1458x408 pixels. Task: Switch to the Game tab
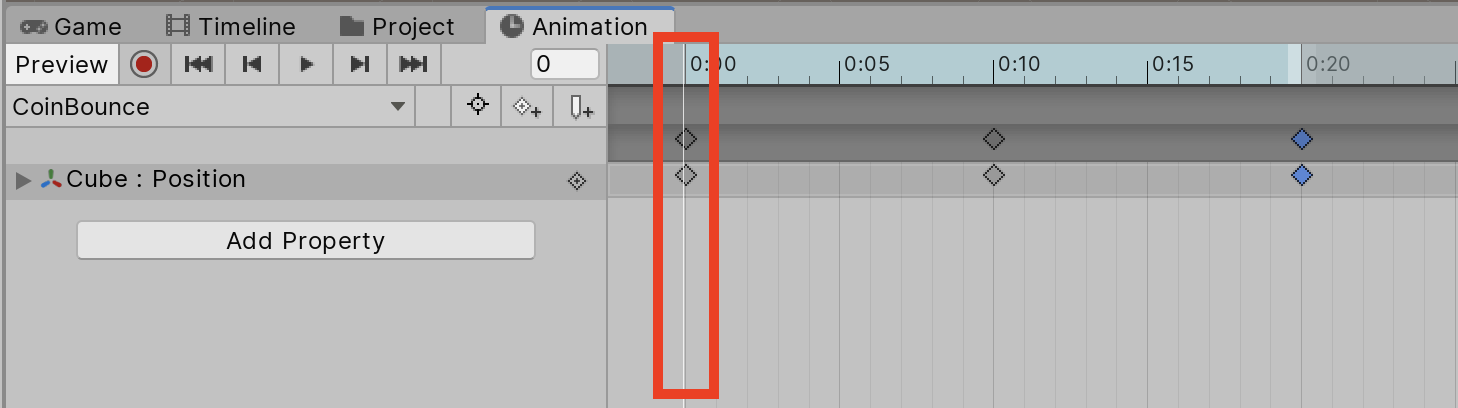pyautogui.click(x=72, y=26)
